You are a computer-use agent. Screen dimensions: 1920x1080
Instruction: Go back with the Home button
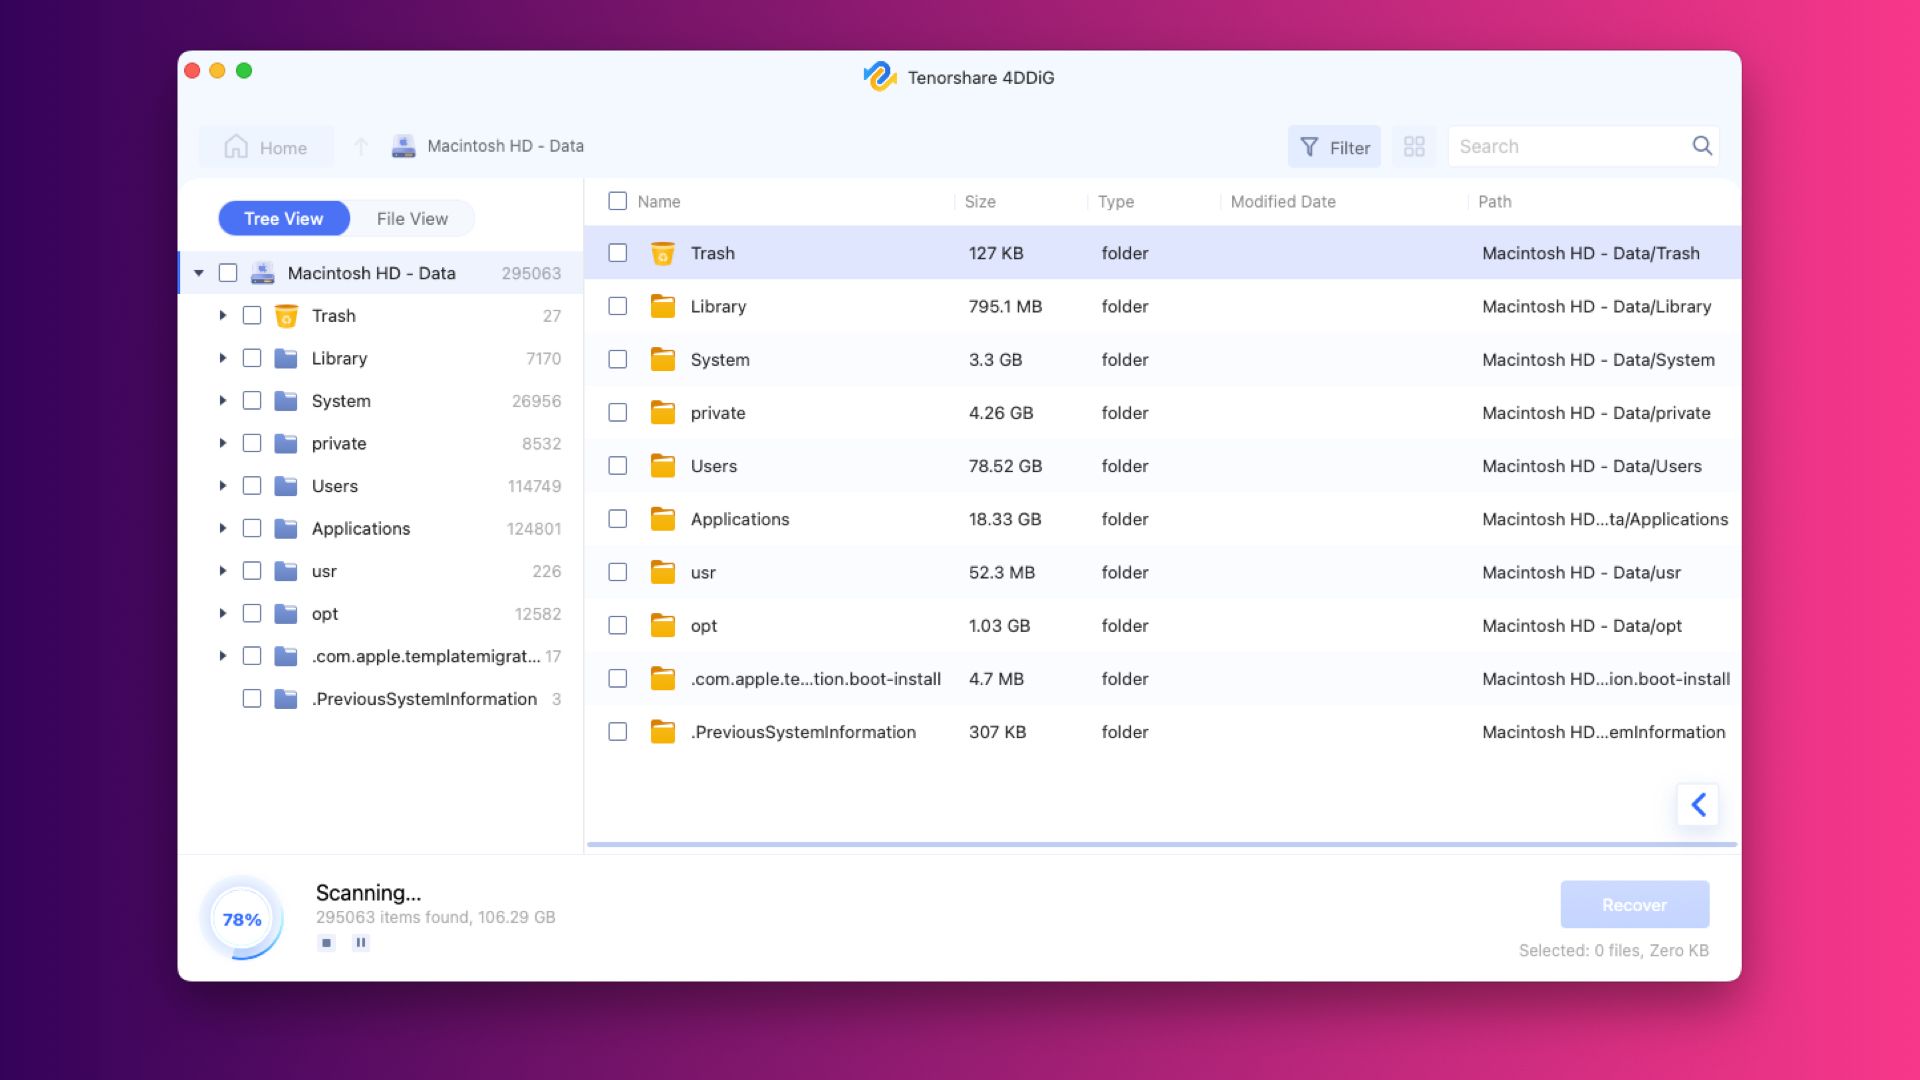point(265,146)
